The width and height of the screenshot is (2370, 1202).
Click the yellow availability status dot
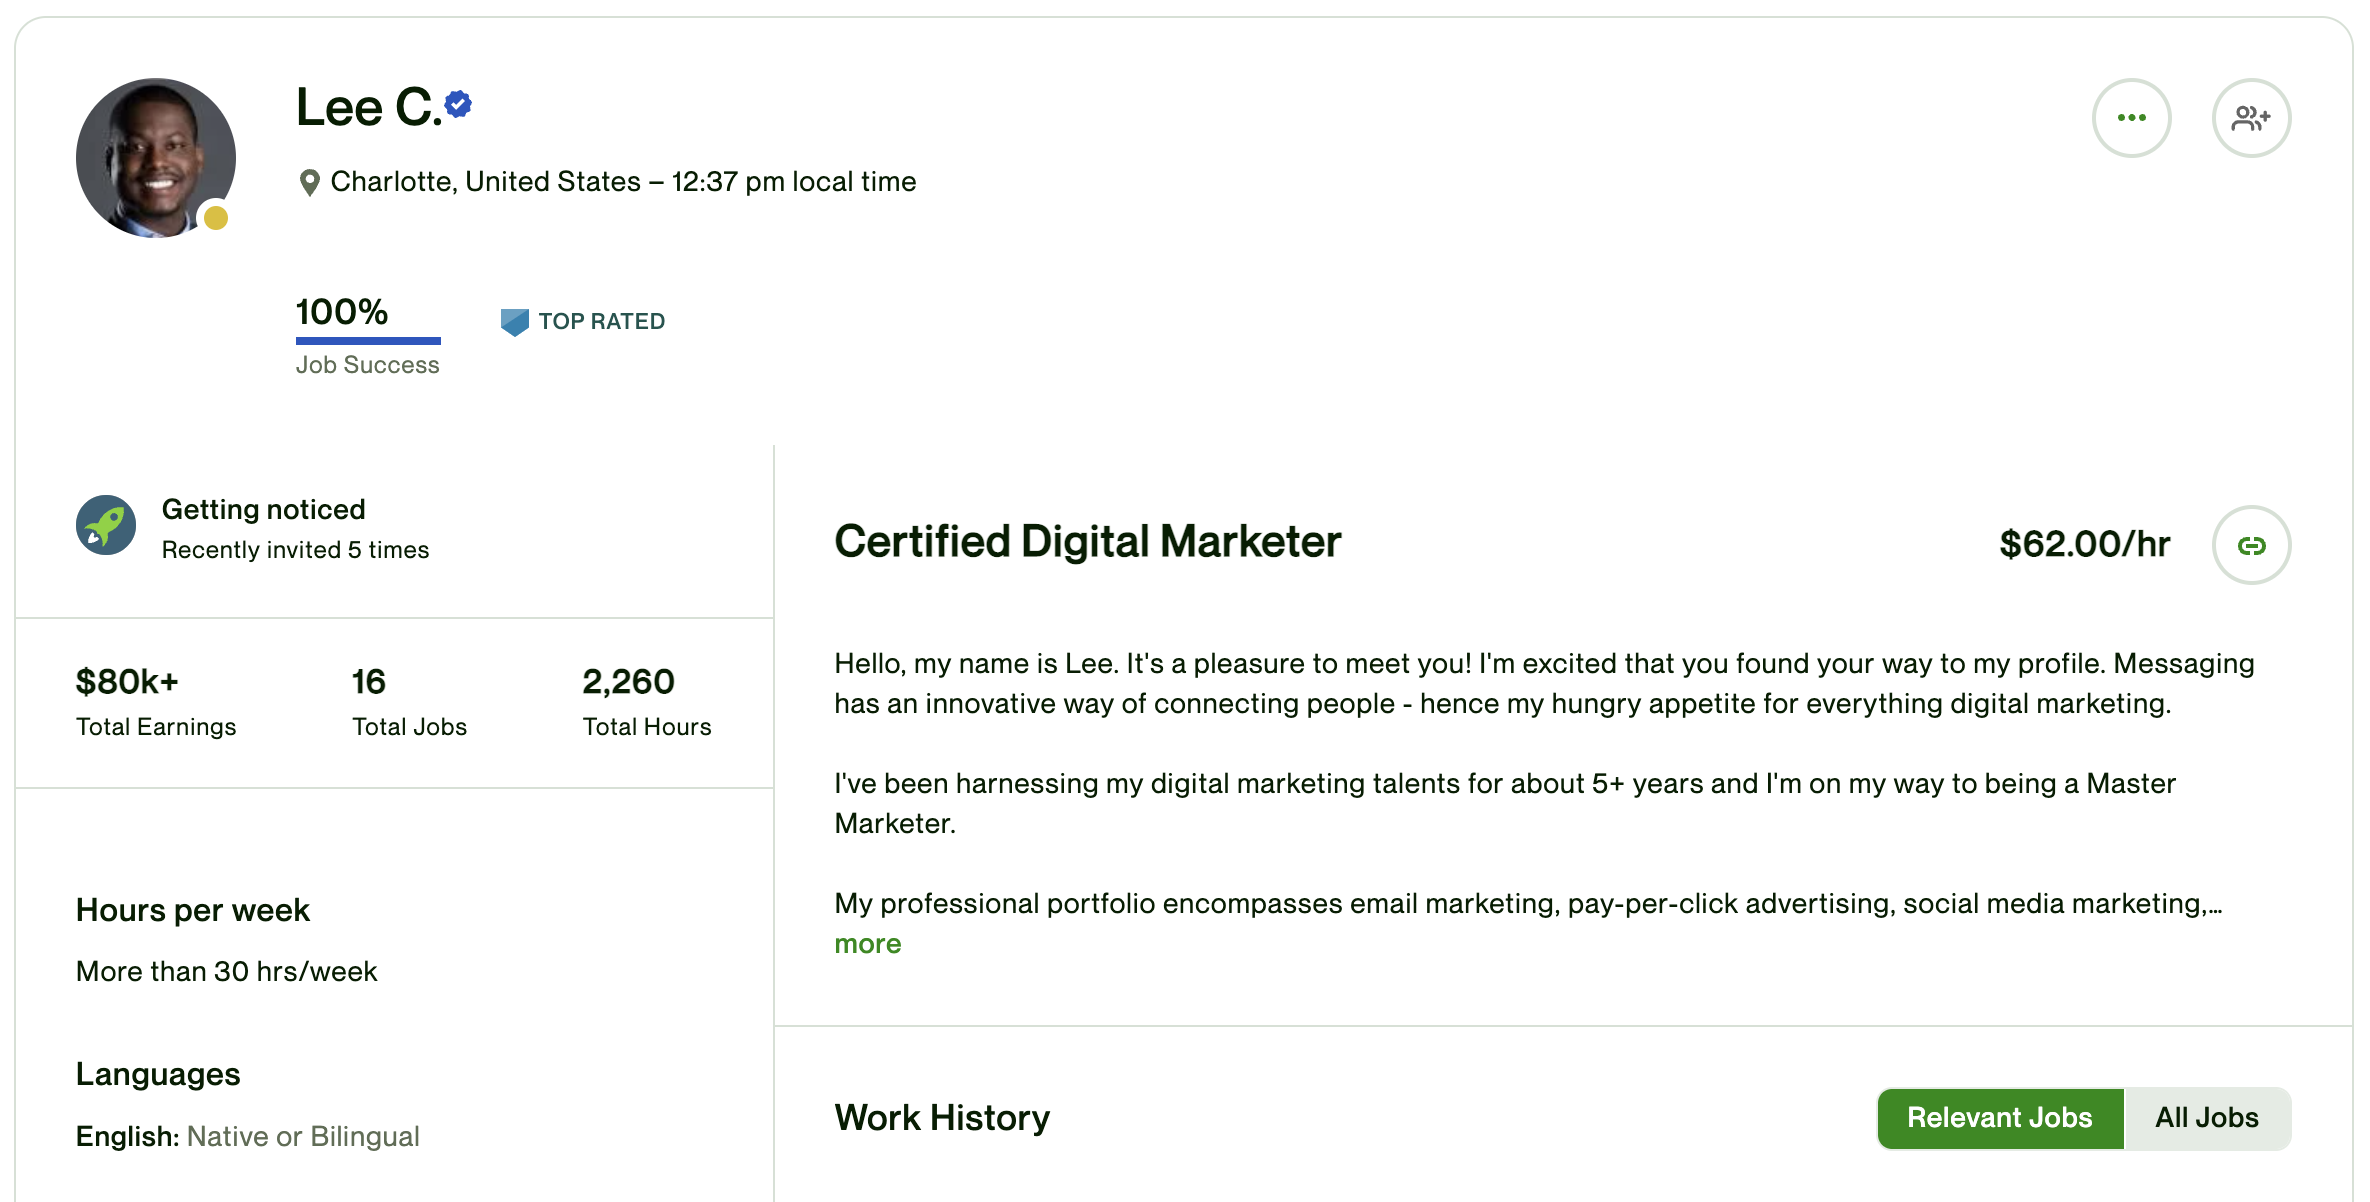click(x=216, y=218)
